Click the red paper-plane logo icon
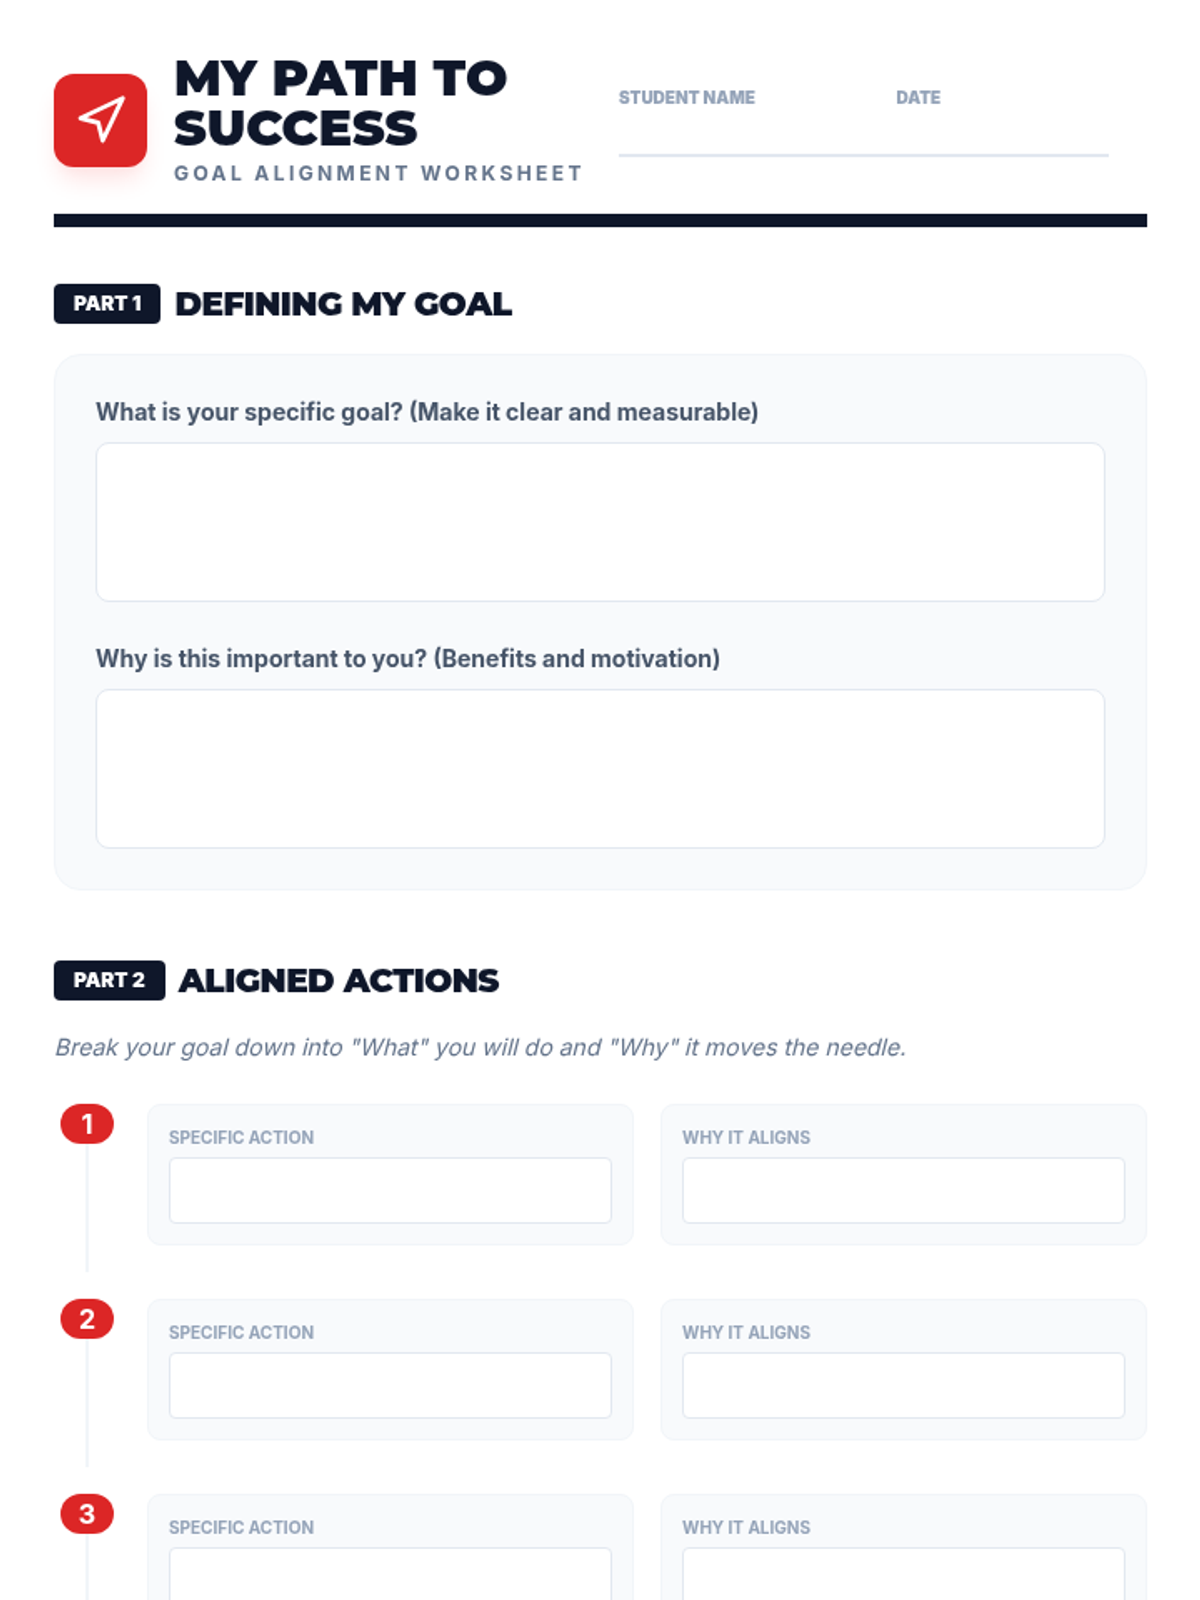The width and height of the screenshot is (1200, 1600). tap(100, 120)
